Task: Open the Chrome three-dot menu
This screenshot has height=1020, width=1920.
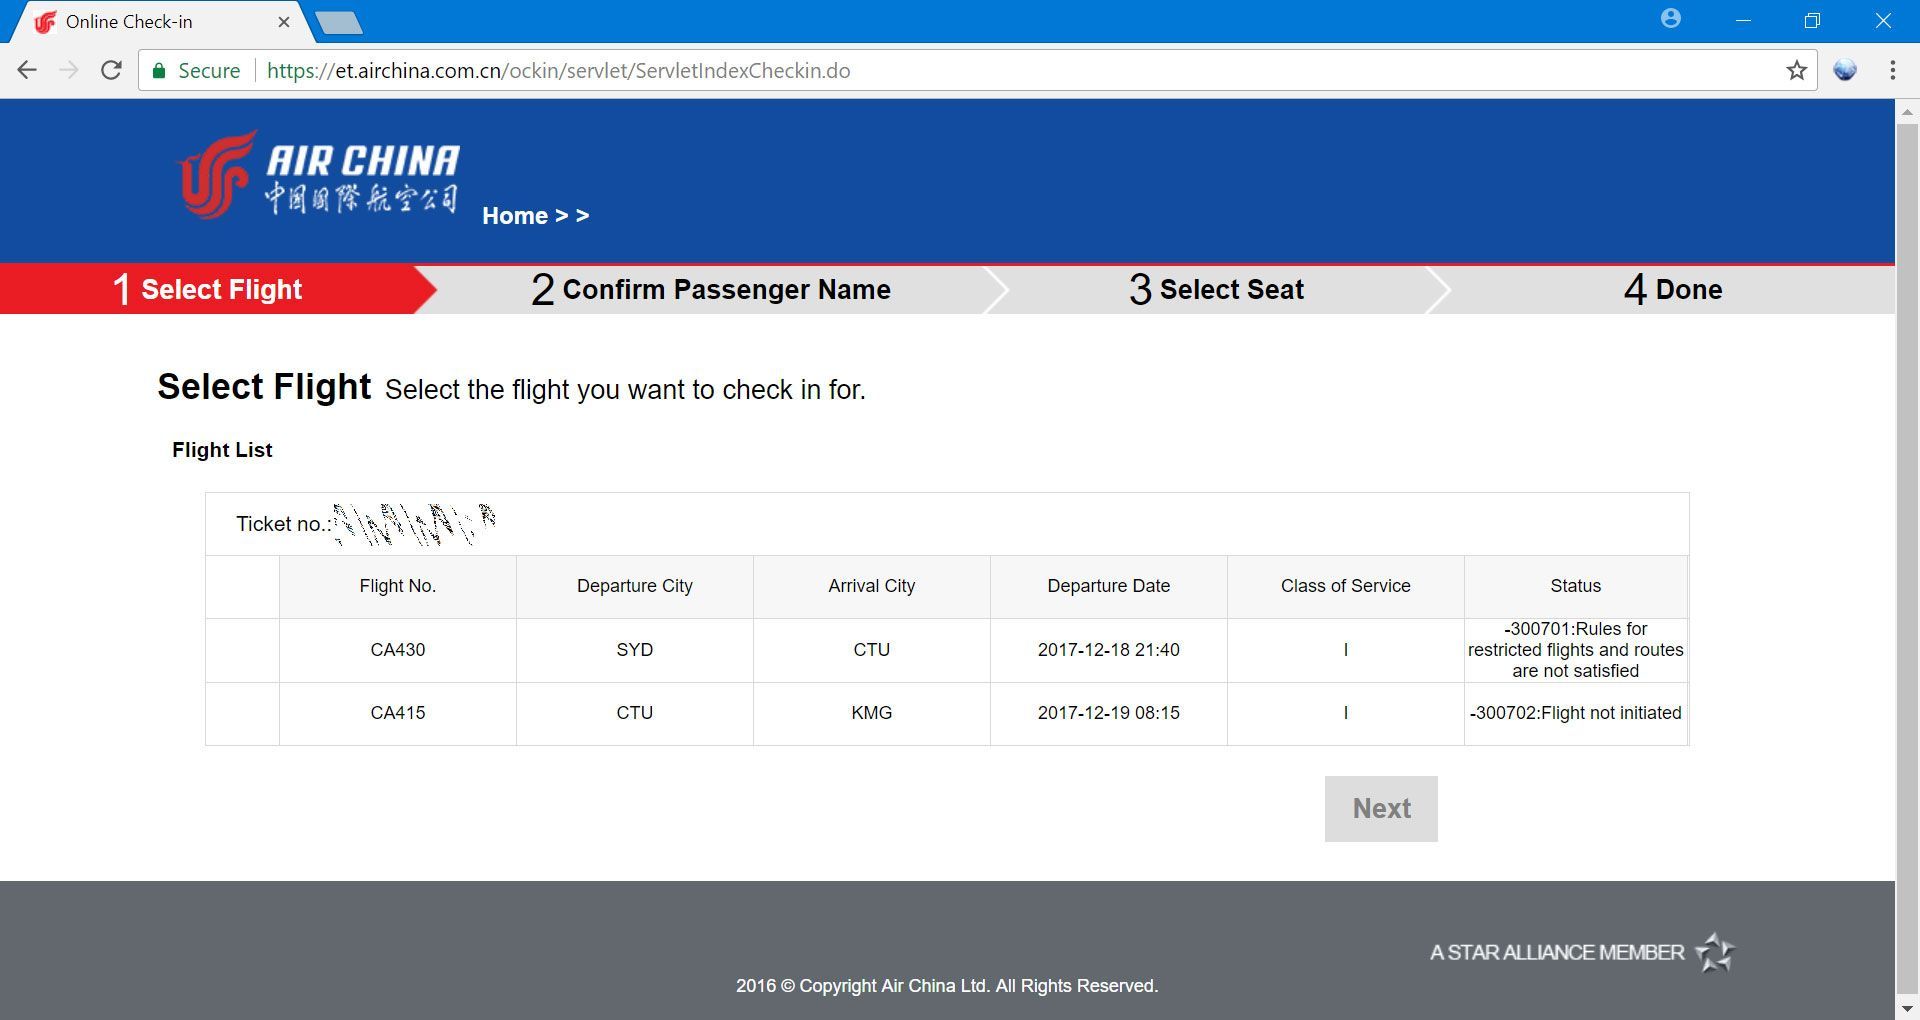Action: 1892,70
